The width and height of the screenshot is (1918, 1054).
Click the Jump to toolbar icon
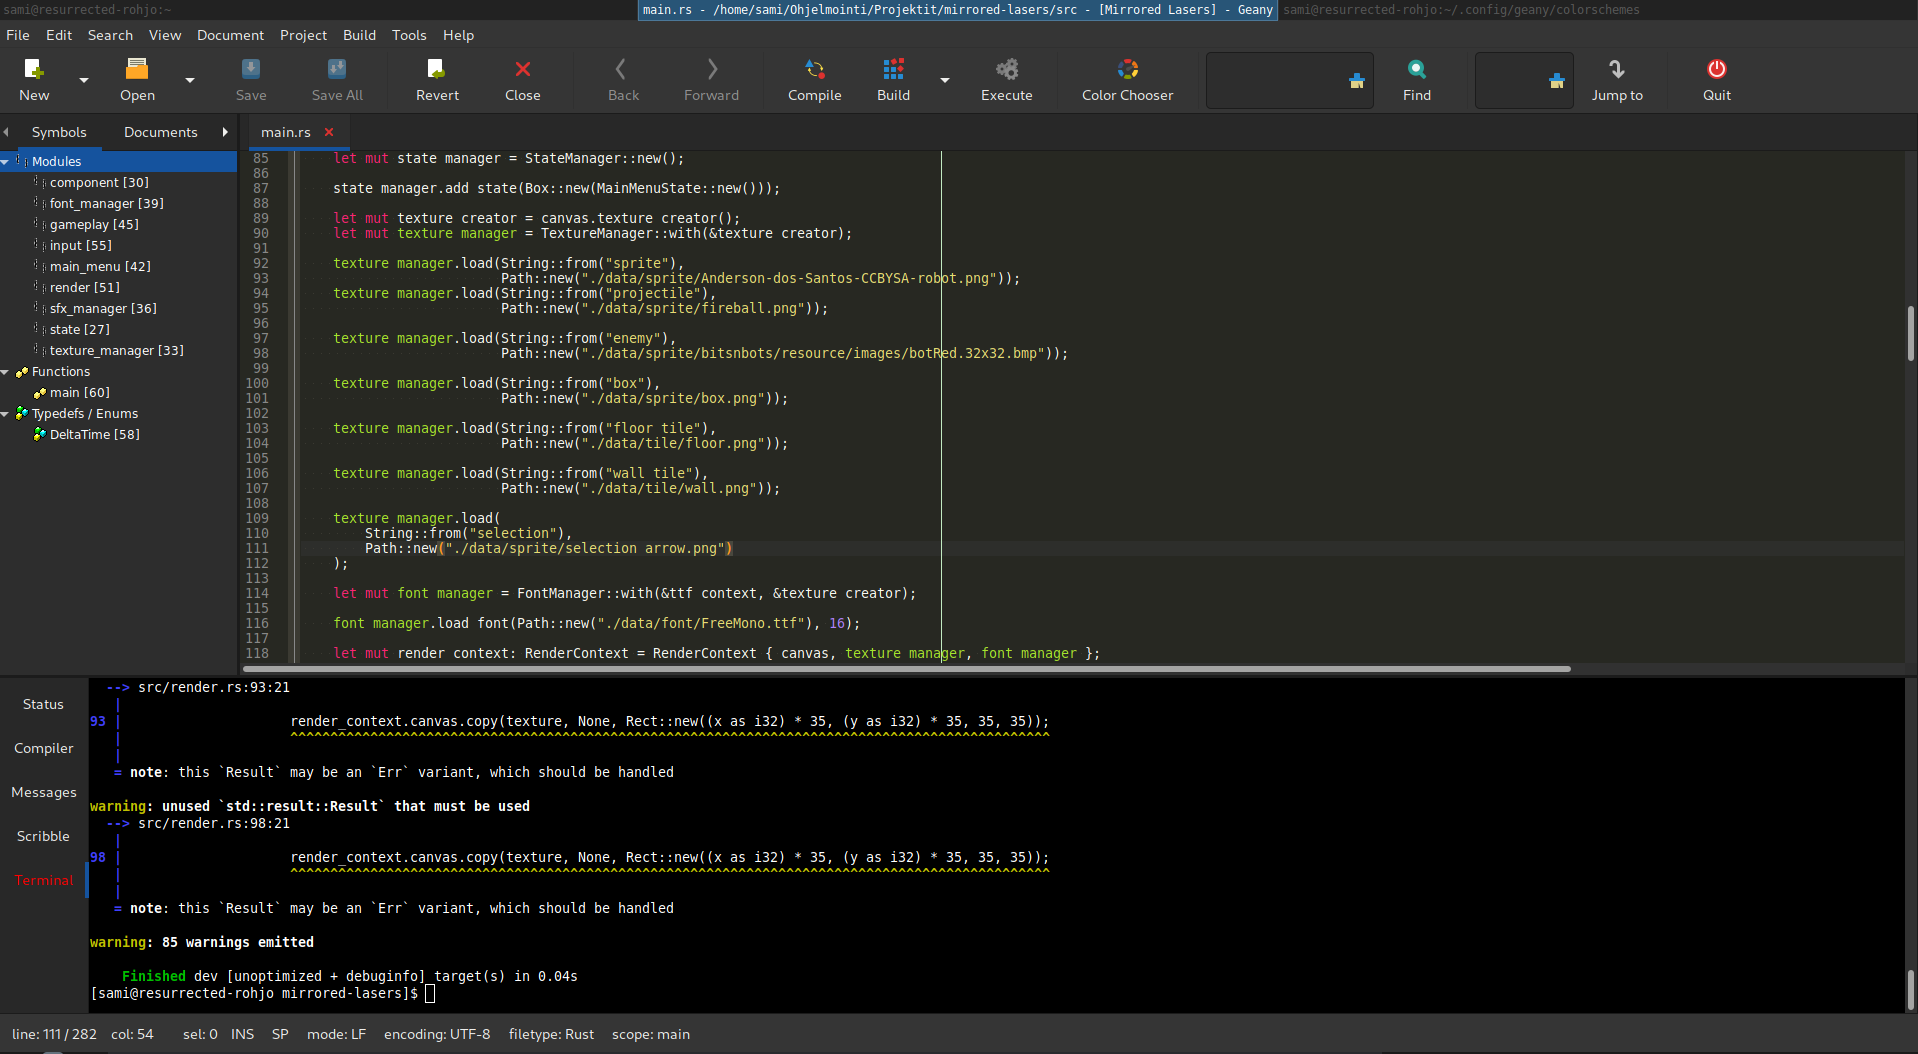[1617, 80]
